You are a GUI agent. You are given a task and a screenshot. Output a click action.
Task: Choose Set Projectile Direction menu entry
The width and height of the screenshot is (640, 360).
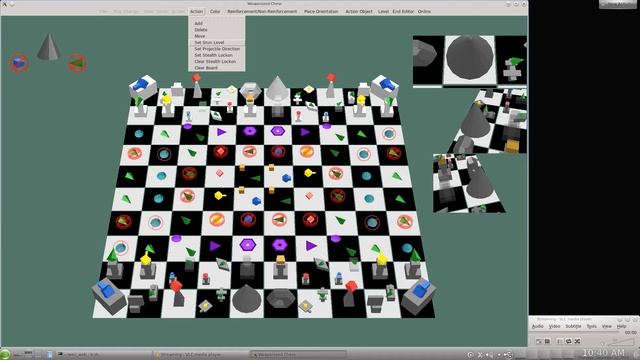(x=217, y=49)
